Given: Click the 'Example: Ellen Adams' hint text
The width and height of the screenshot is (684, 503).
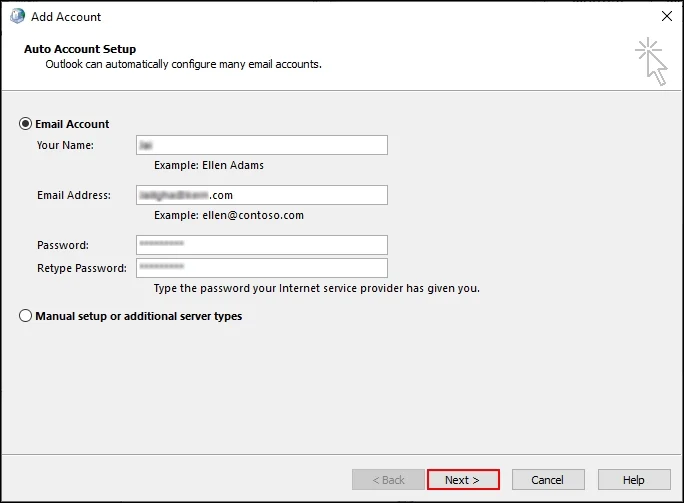Looking at the screenshot, I should 209,165.
